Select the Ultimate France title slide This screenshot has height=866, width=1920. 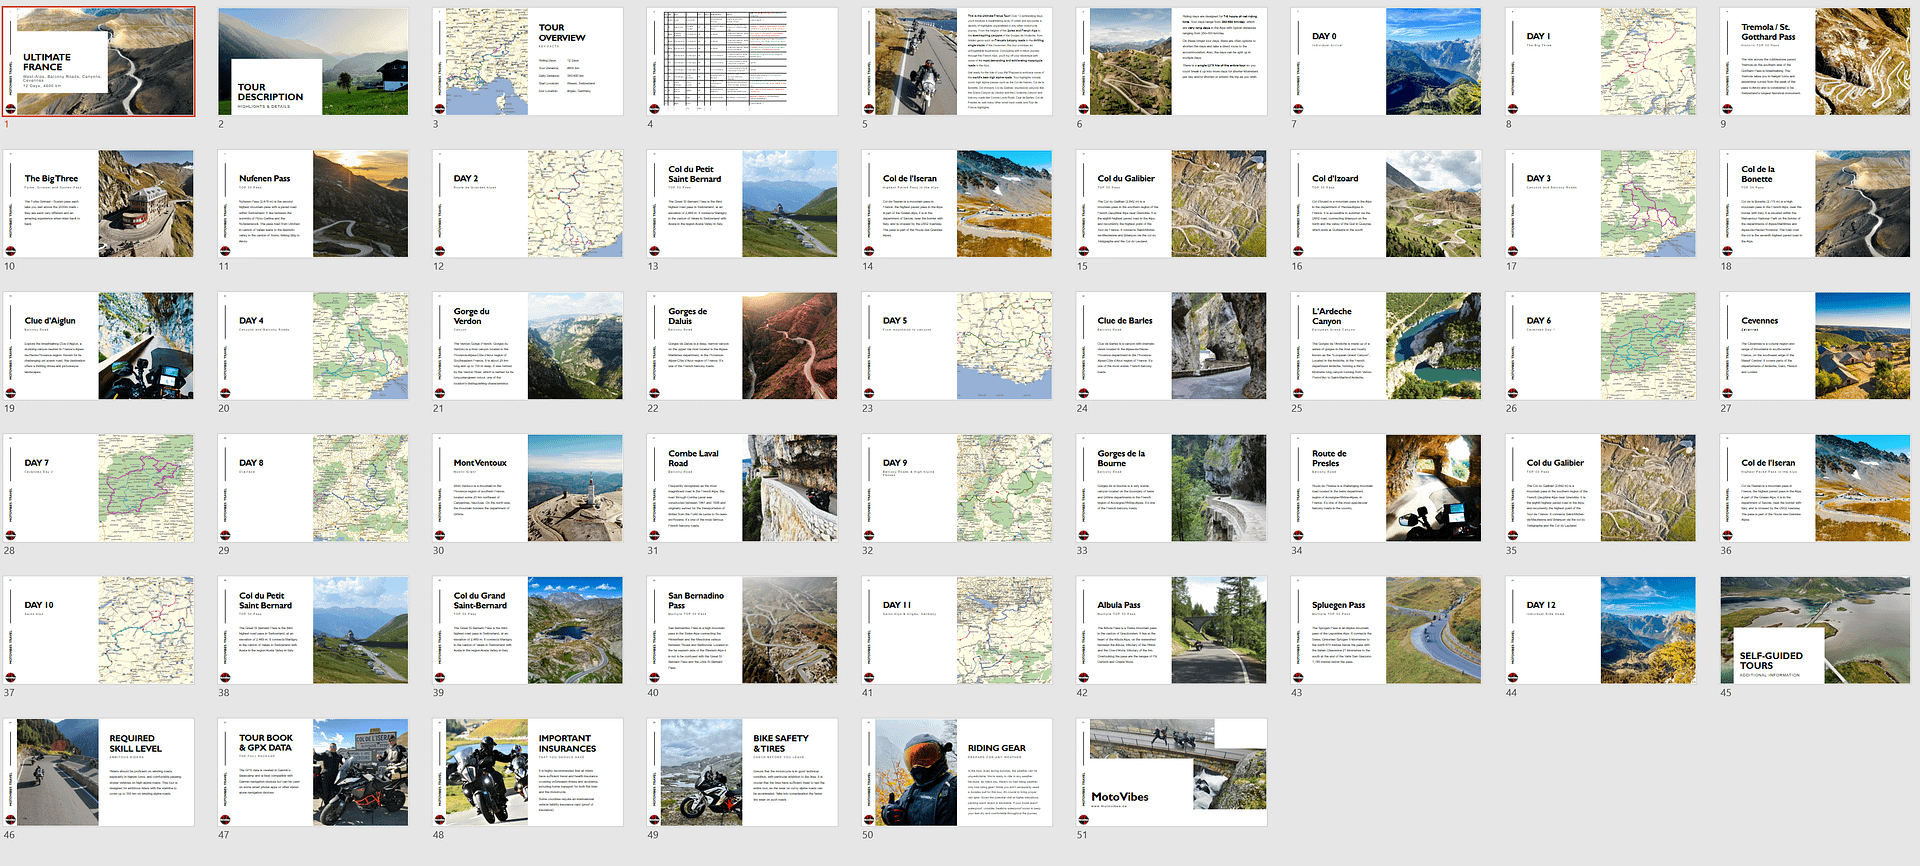coord(99,62)
